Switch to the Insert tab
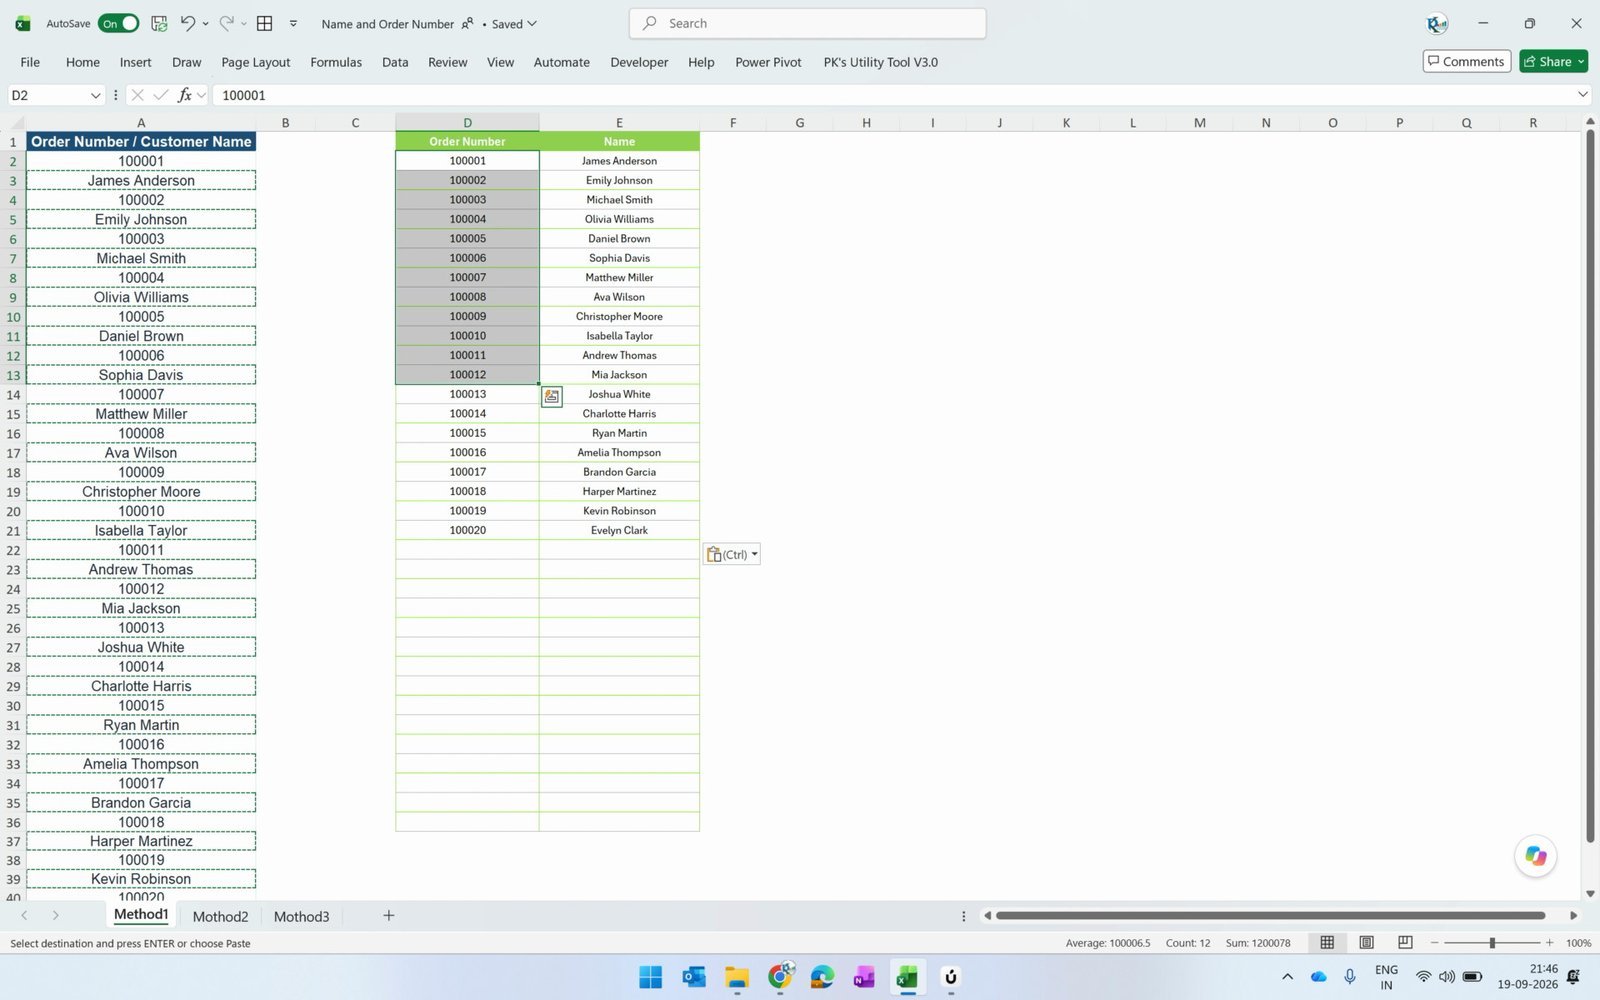Image resolution: width=1600 pixels, height=1000 pixels. pos(136,62)
